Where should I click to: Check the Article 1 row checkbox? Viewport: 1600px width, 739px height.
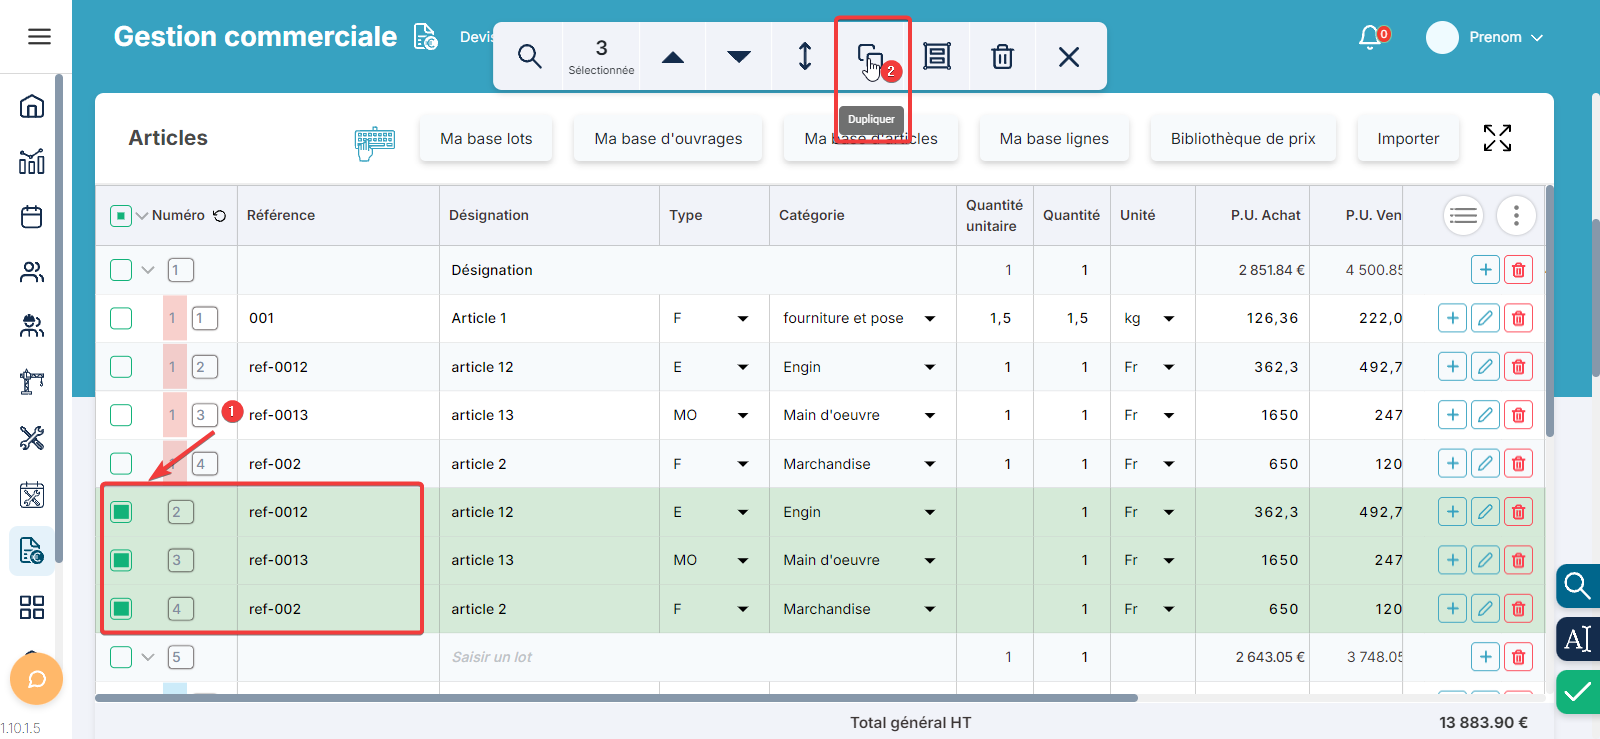click(x=121, y=318)
